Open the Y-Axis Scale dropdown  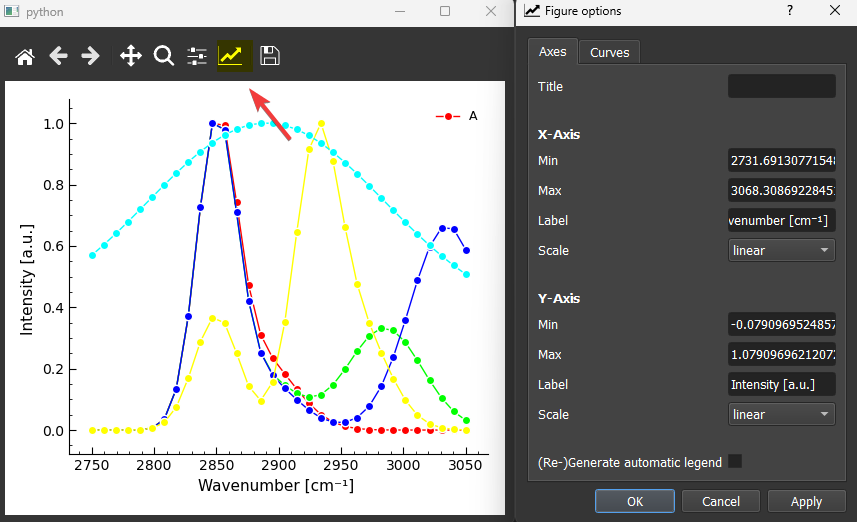click(782, 414)
